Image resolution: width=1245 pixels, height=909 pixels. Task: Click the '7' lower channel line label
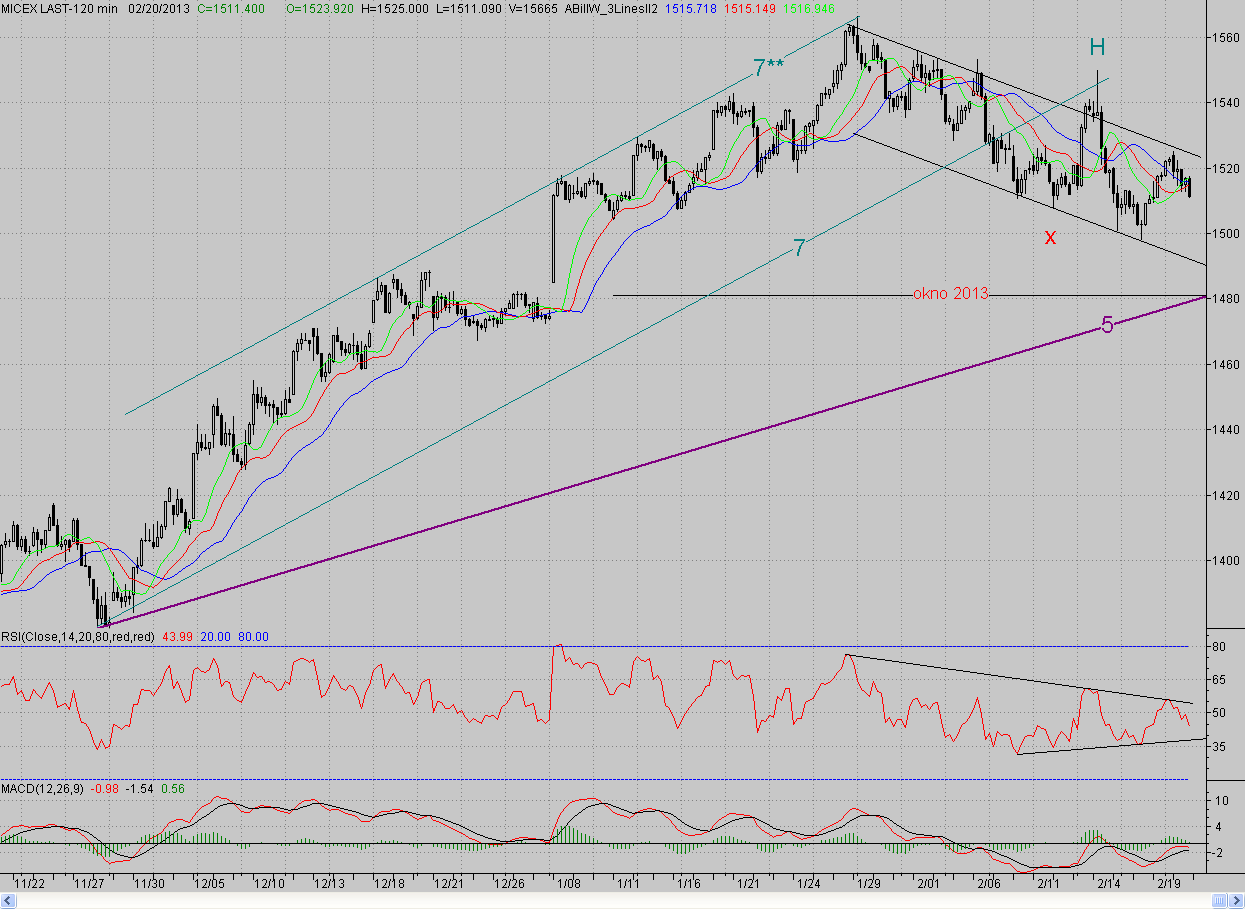[799, 248]
